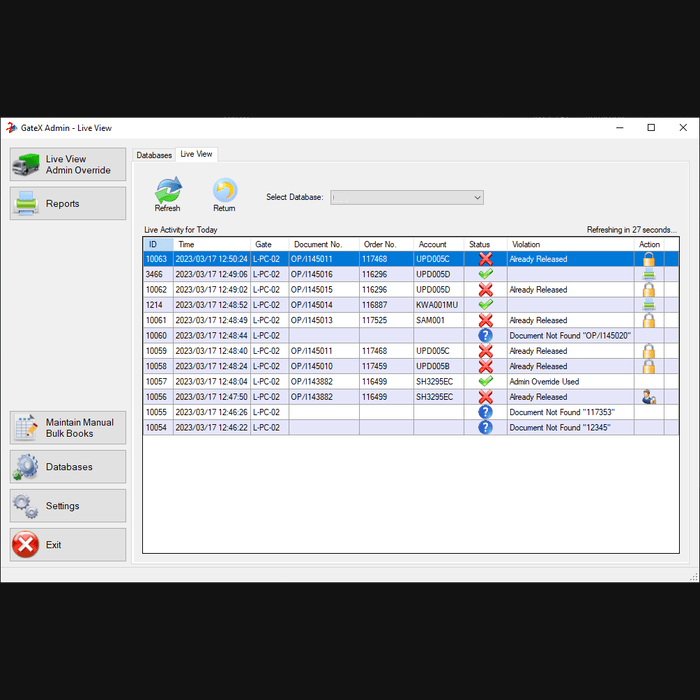Click the Document No. column header
Image resolution: width=700 pixels, height=700 pixels.
tap(324, 244)
